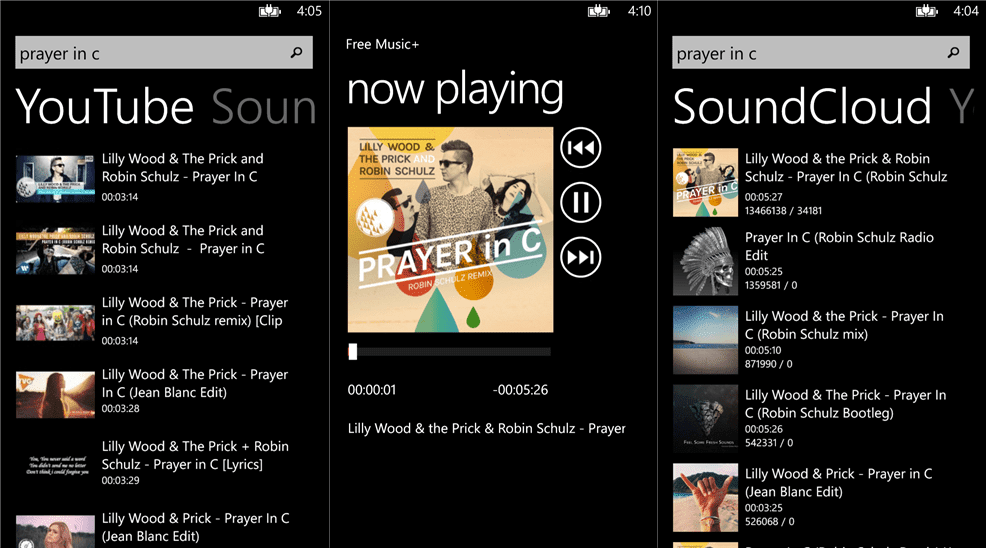
Task: Skip to previous track button
Action: pyautogui.click(x=580, y=148)
